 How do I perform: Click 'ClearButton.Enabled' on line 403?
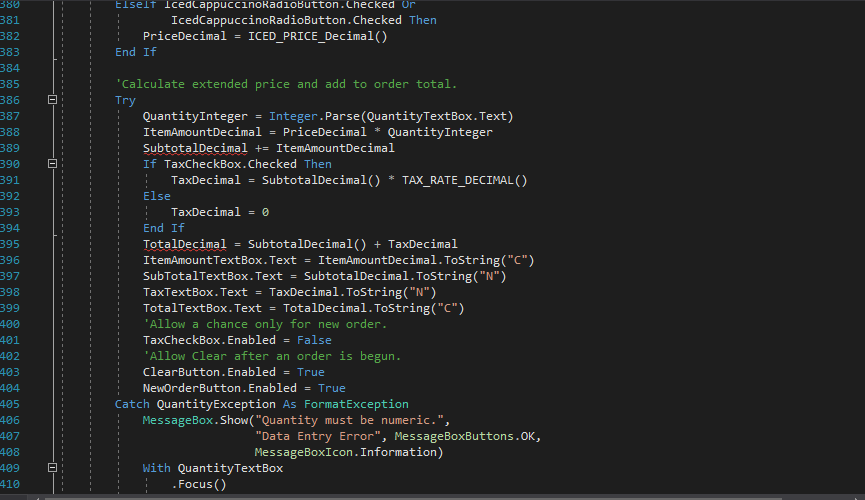tap(209, 373)
